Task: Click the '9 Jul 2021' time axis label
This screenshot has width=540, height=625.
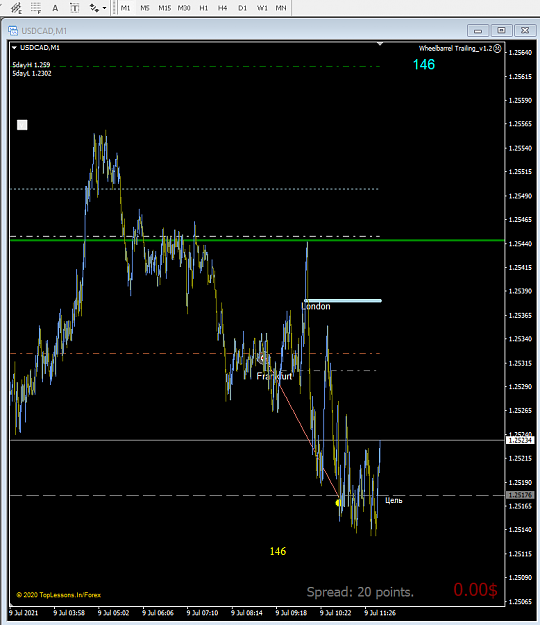Action: [24, 613]
